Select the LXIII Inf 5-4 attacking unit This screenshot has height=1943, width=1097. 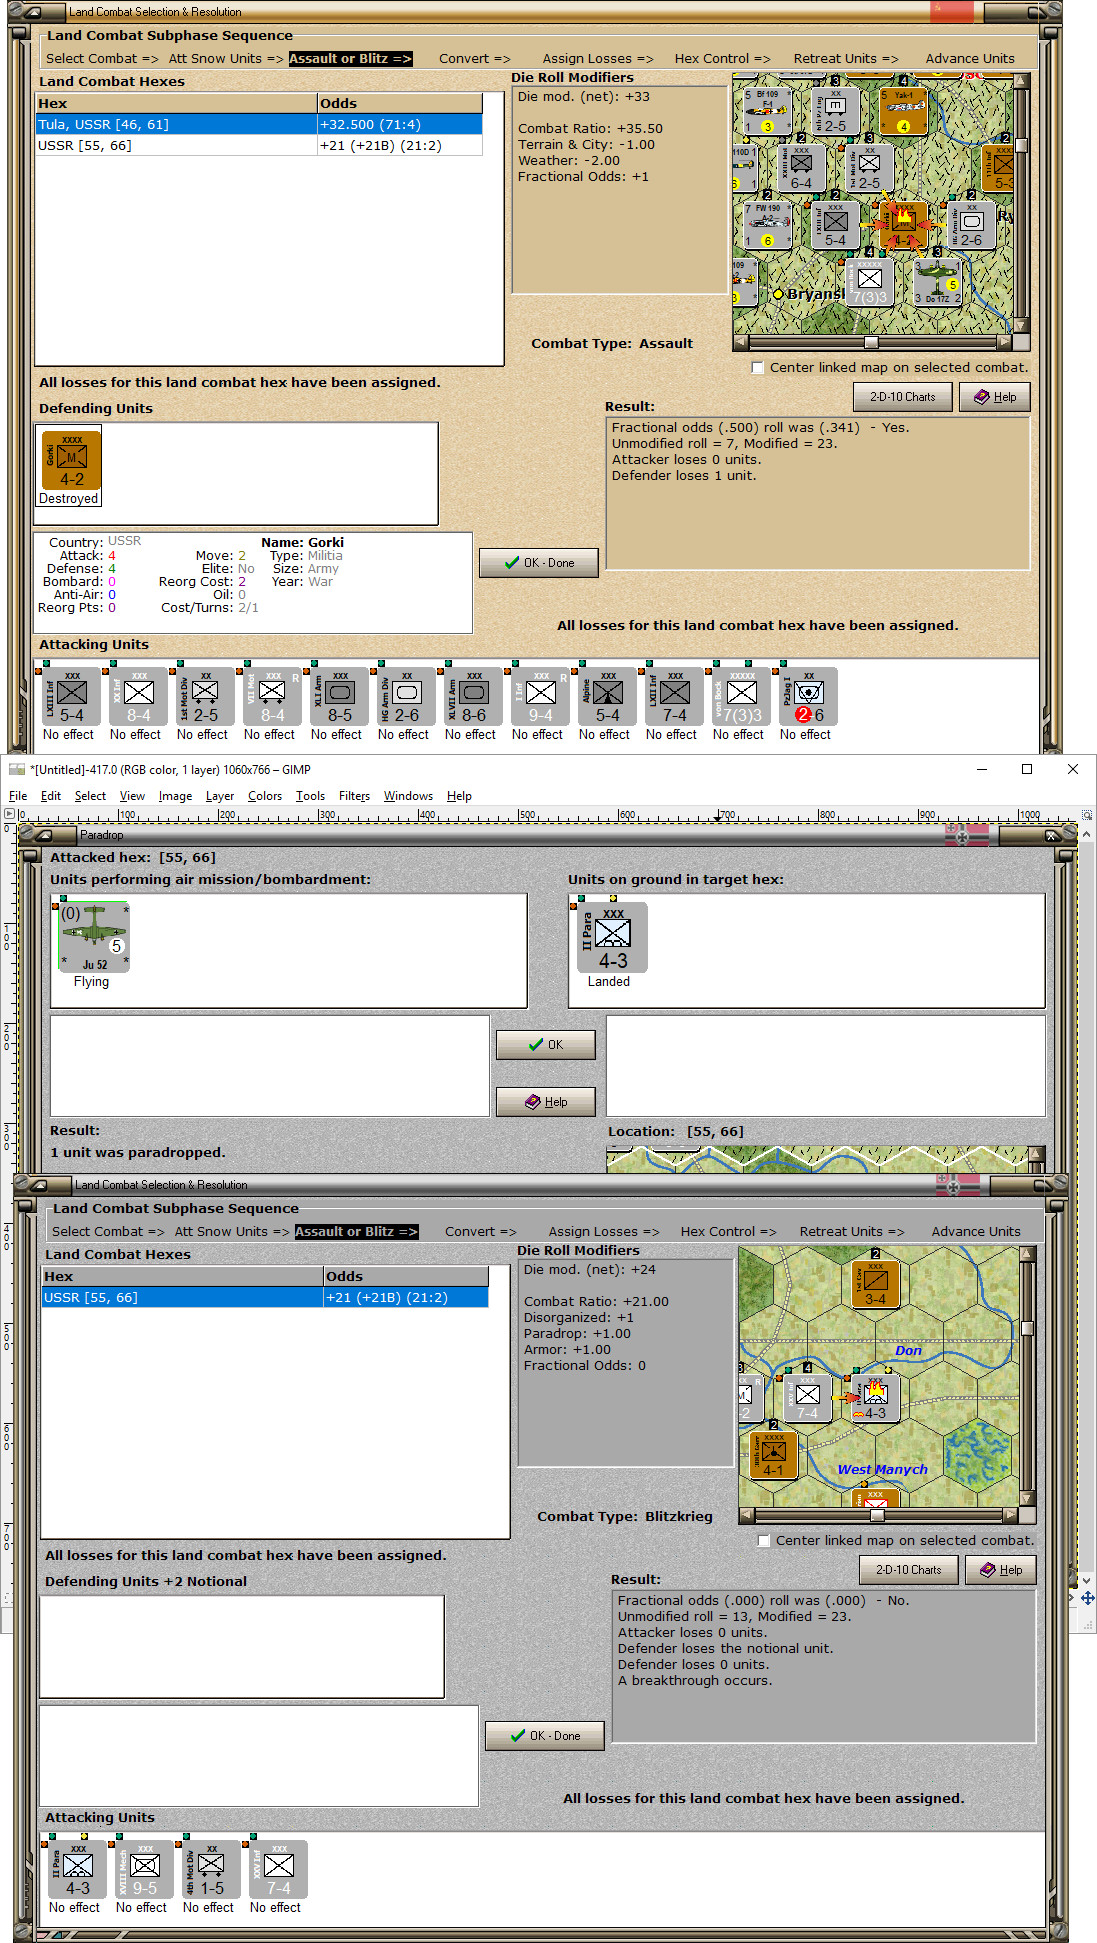[x=72, y=697]
